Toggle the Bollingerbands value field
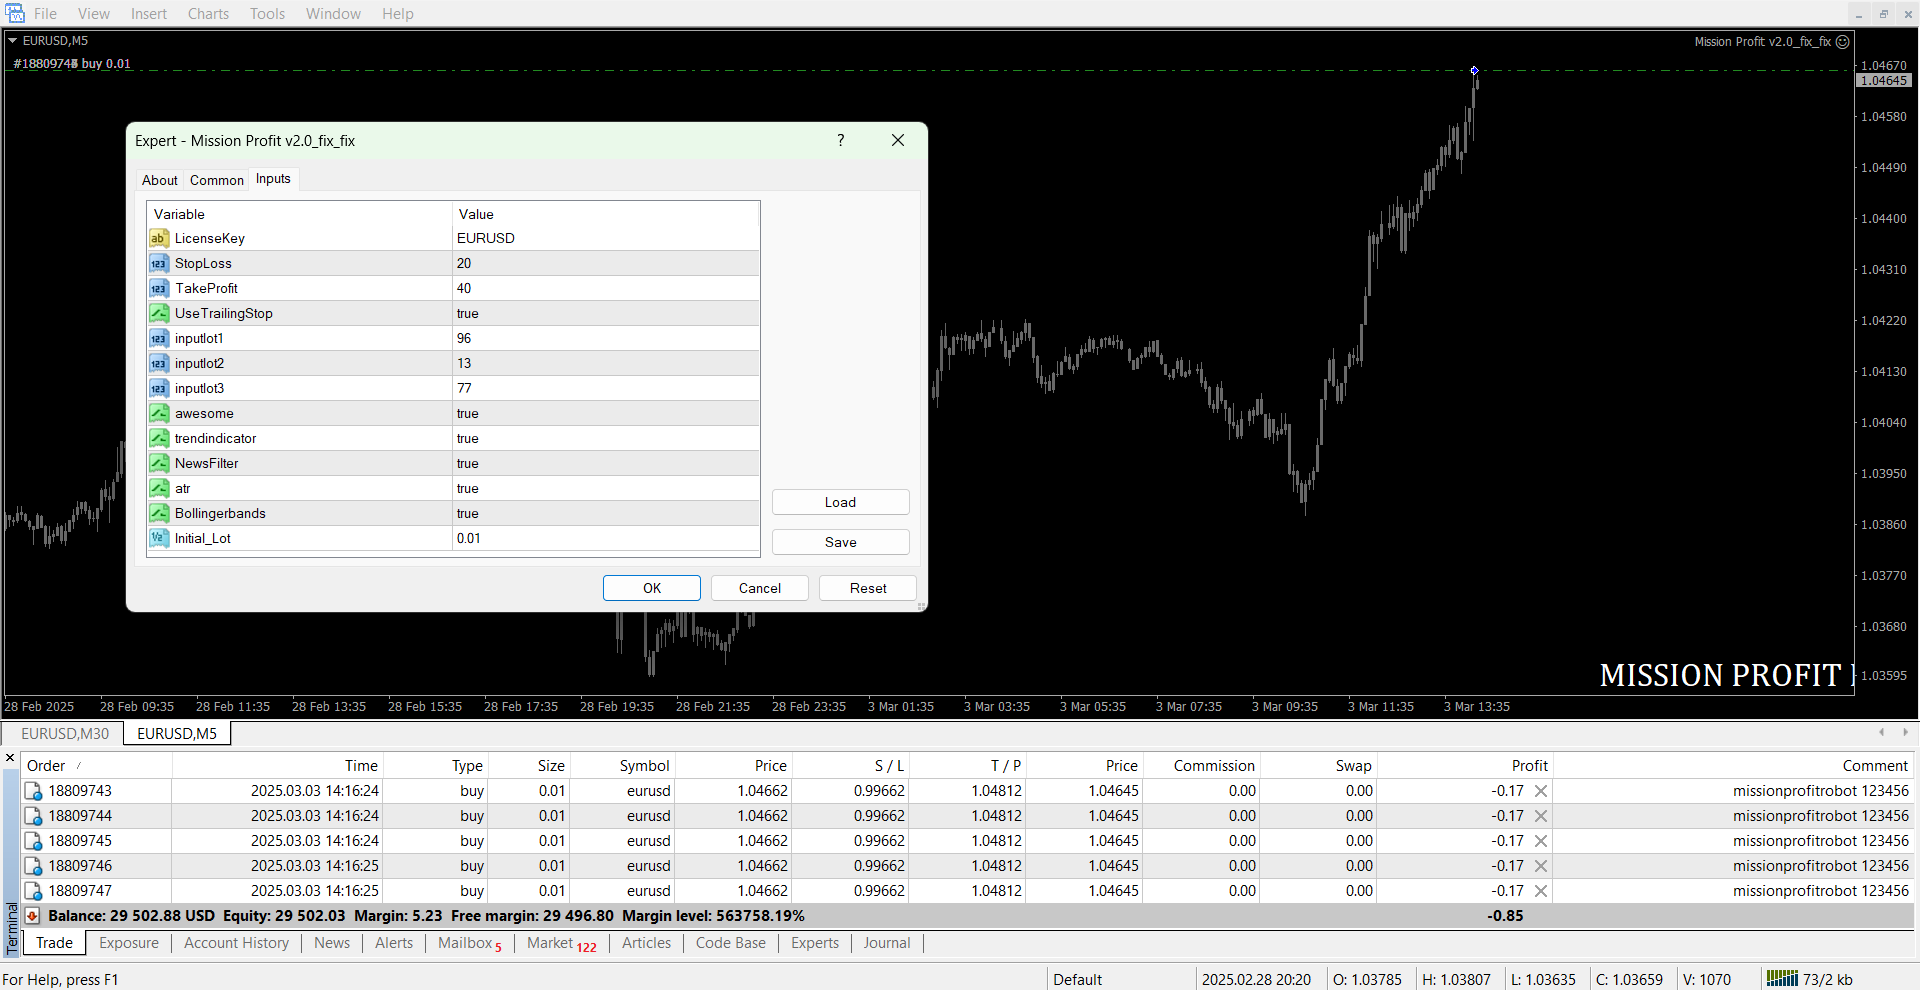1920x990 pixels. 605,513
